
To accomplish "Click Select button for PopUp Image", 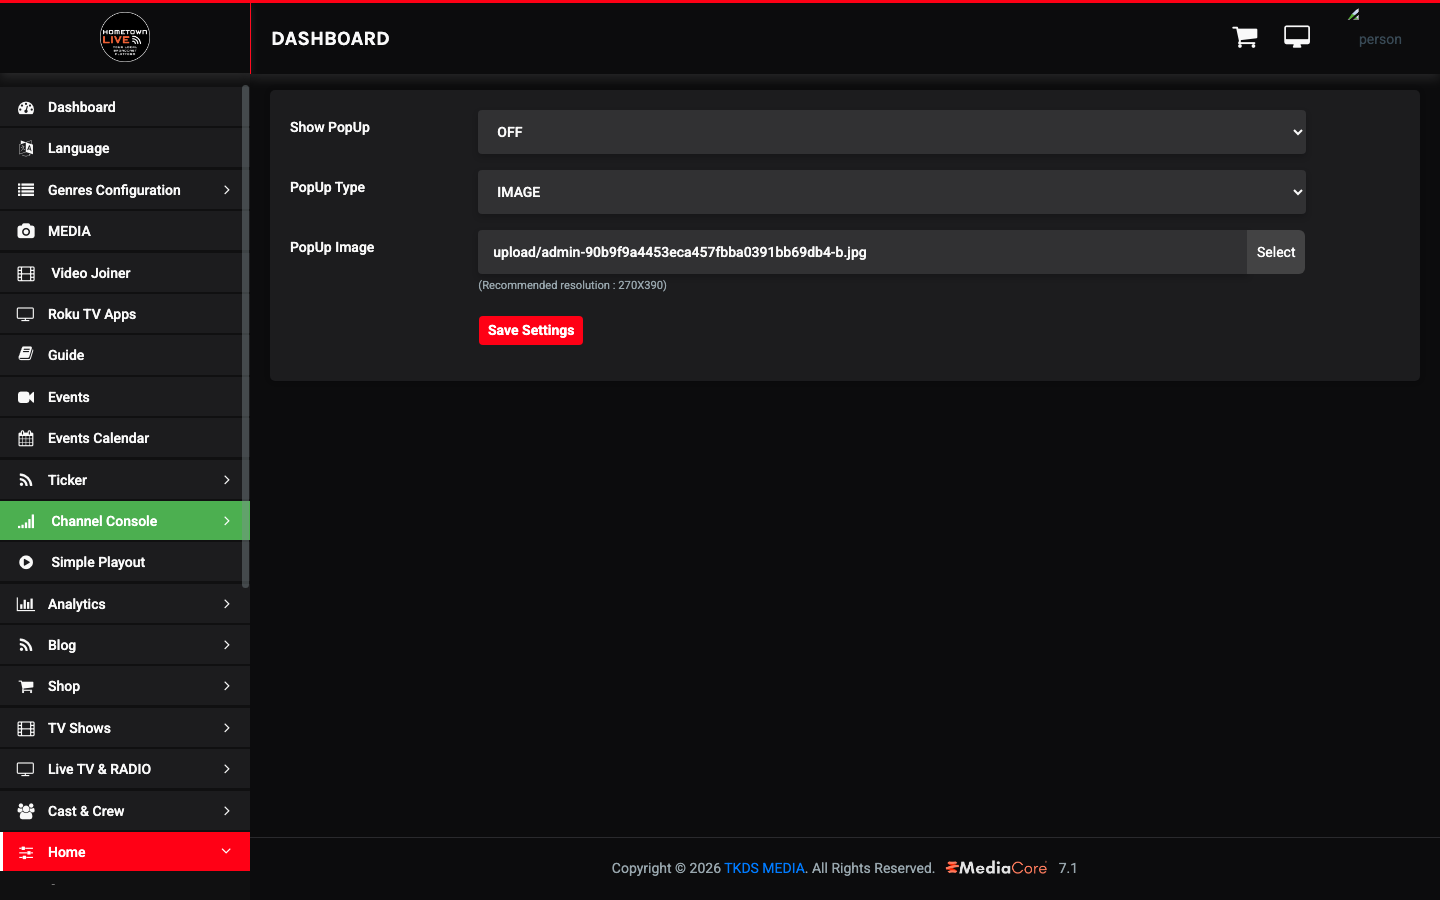I will pyautogui.click(x=1276, y=252).
